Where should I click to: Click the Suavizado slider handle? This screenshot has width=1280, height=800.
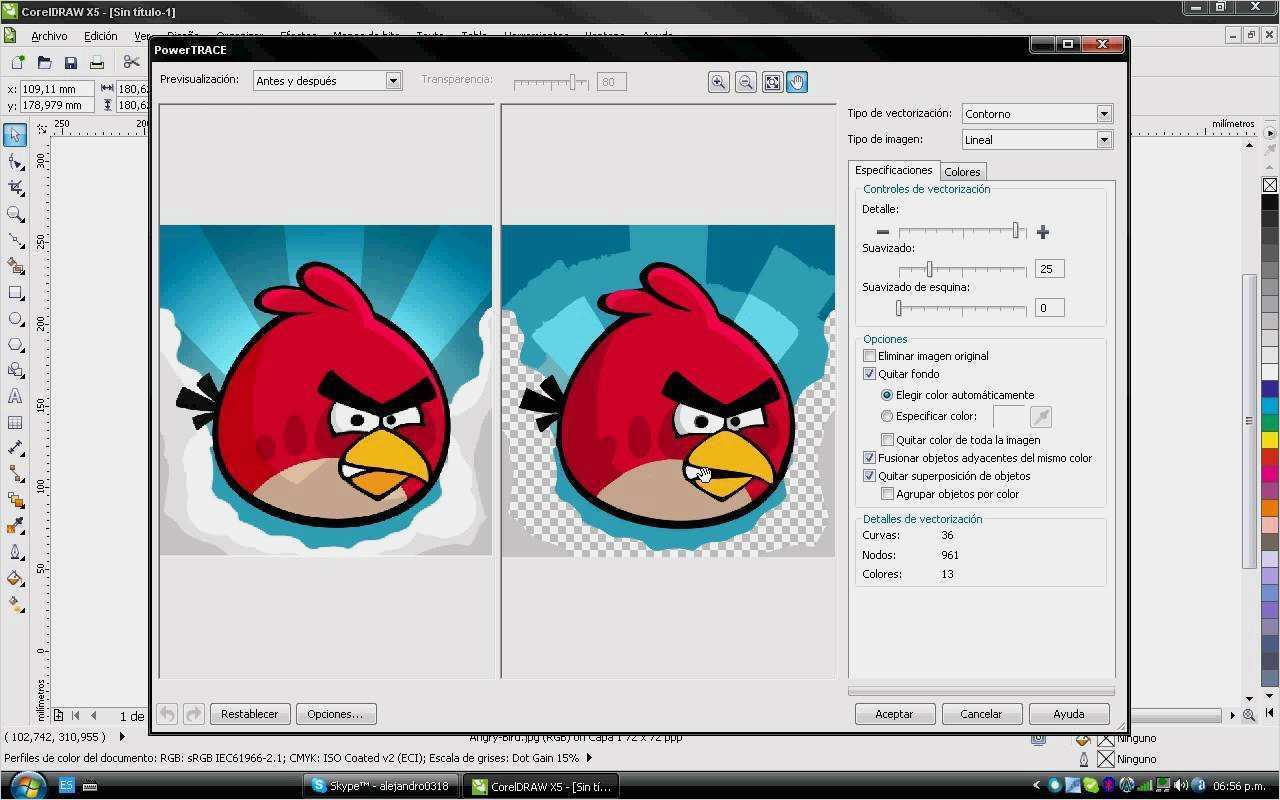pos(929,269)
